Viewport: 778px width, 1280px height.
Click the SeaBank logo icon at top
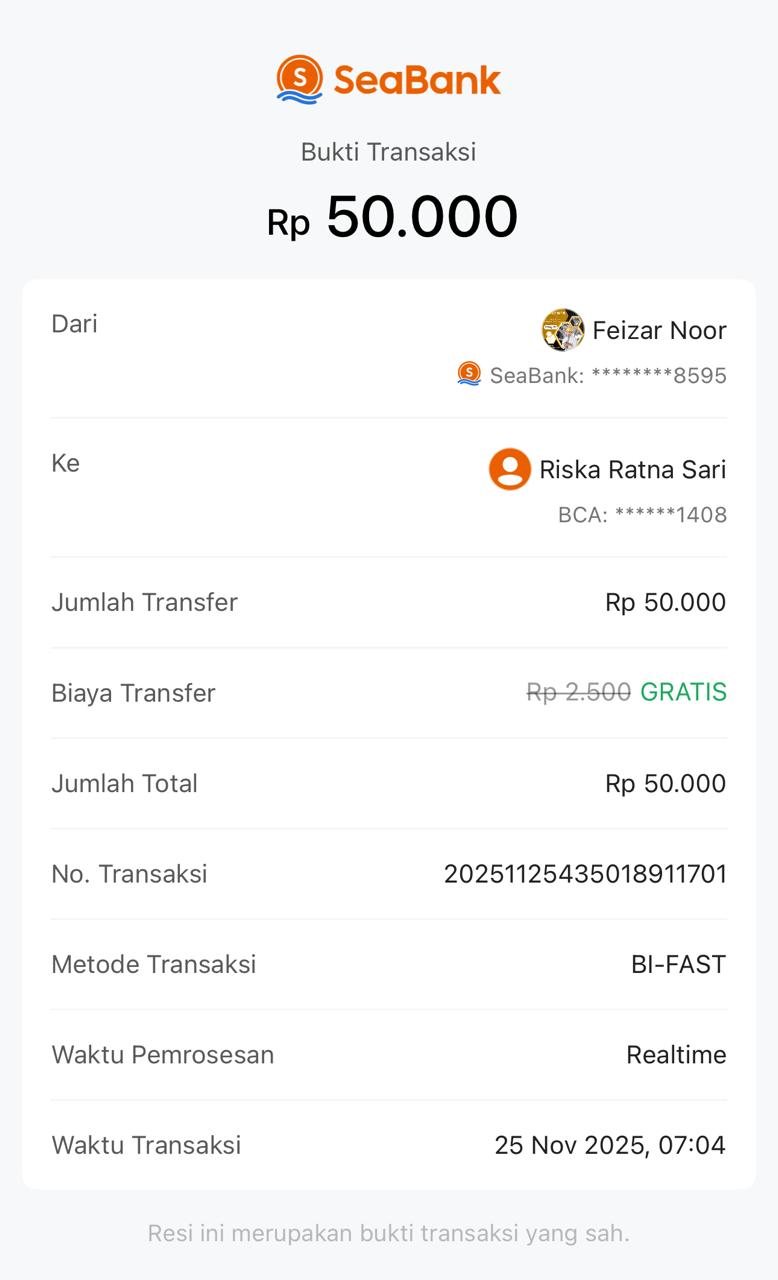[x=300, y=79]
